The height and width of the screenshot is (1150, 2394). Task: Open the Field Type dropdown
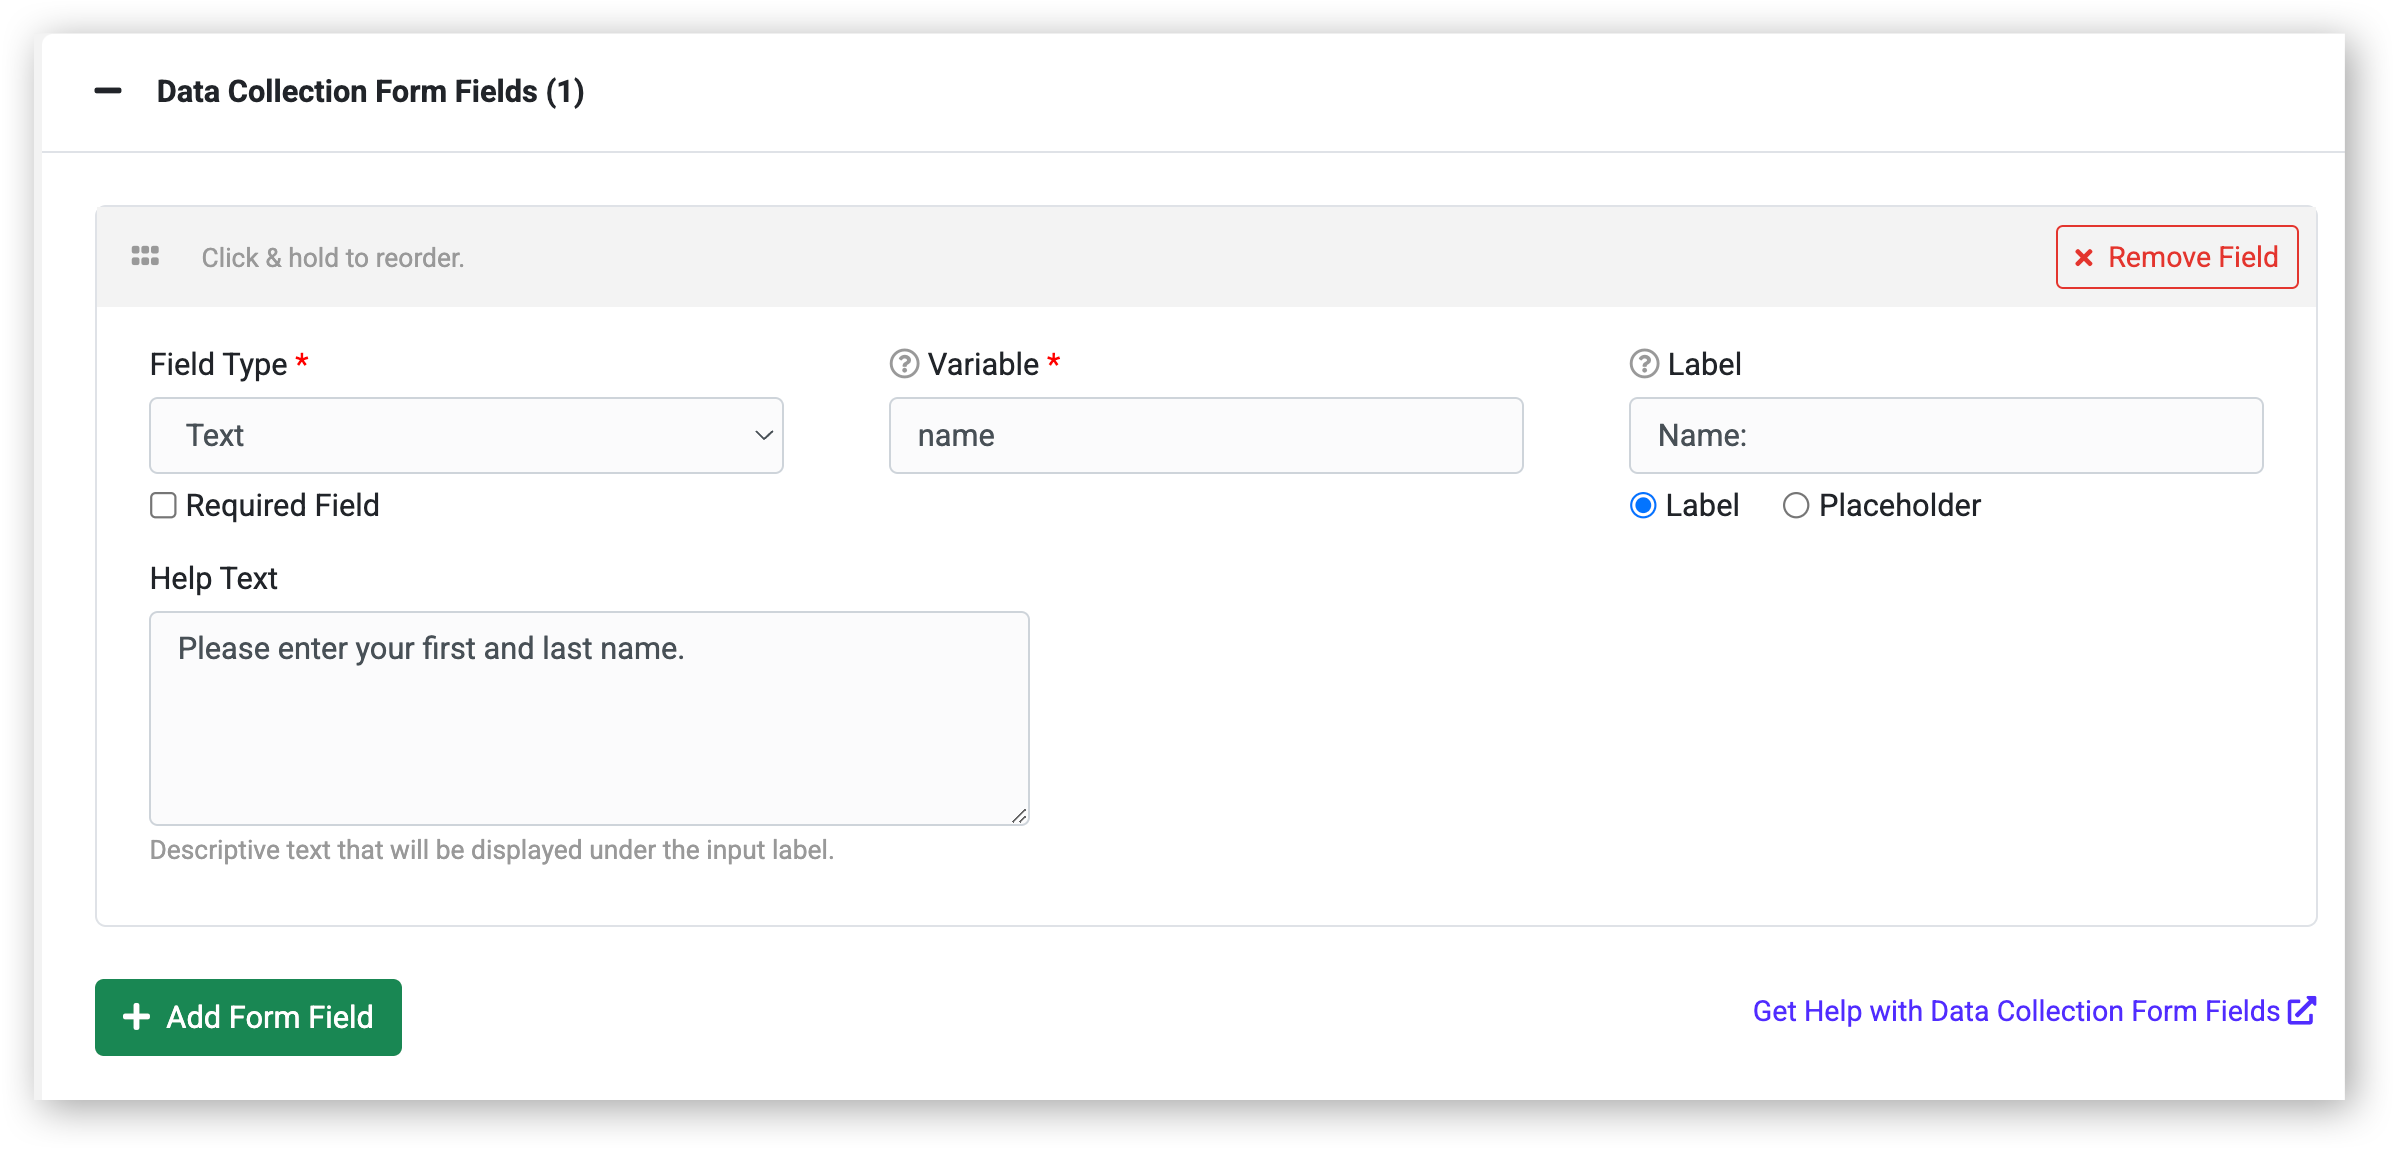pyautogui.click(x=466, y=435)
